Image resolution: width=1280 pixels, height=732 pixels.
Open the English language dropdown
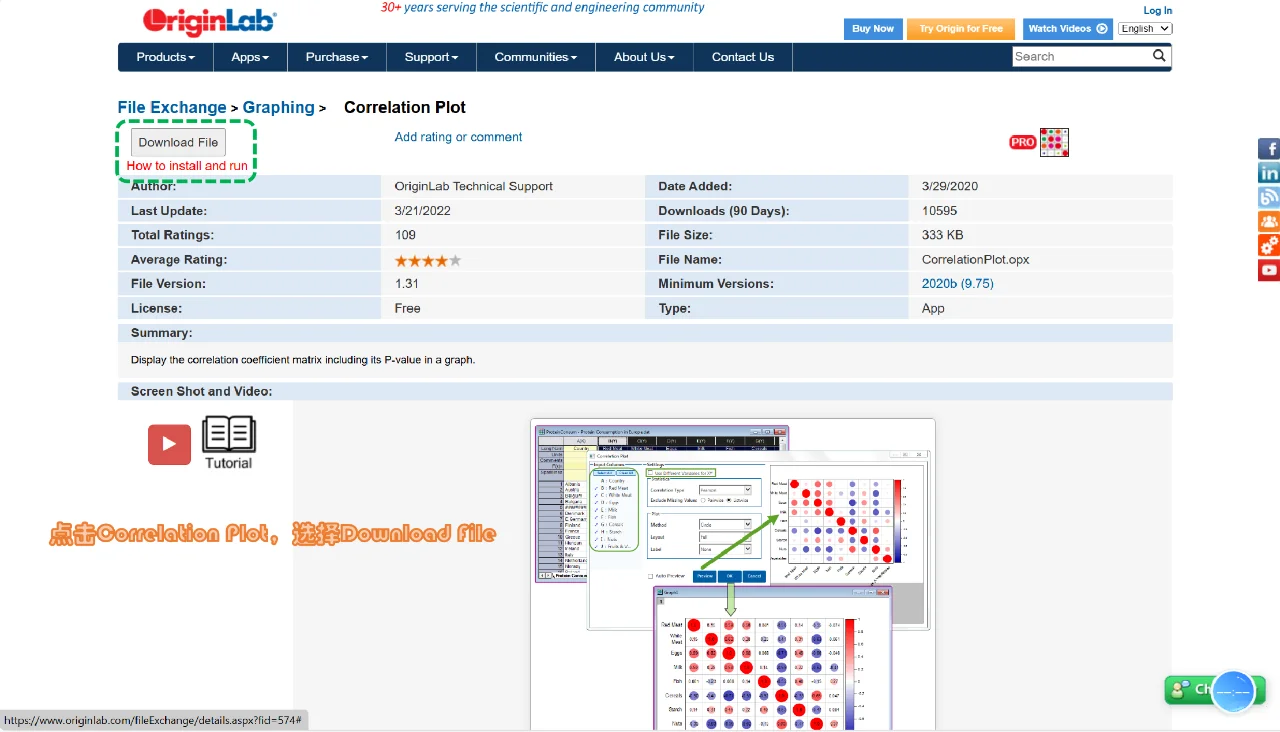tap(1145, 29)
